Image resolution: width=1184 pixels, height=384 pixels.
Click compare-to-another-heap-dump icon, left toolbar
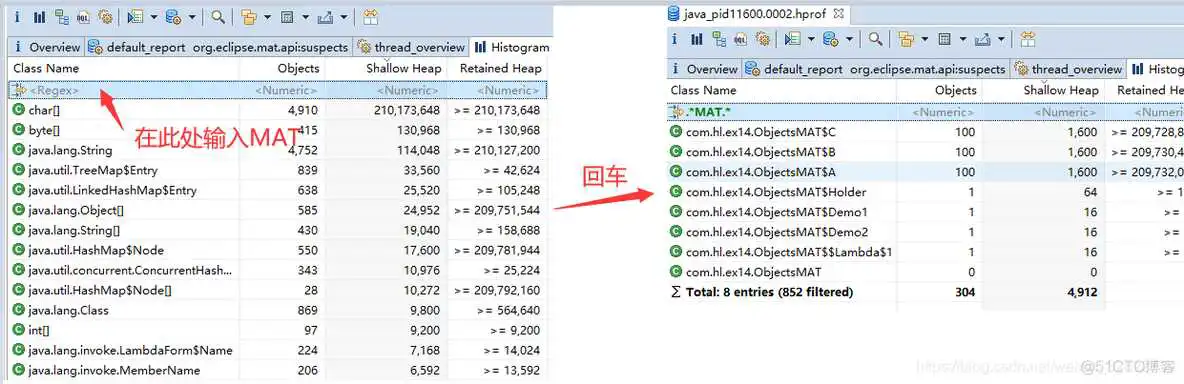(371, 16)
